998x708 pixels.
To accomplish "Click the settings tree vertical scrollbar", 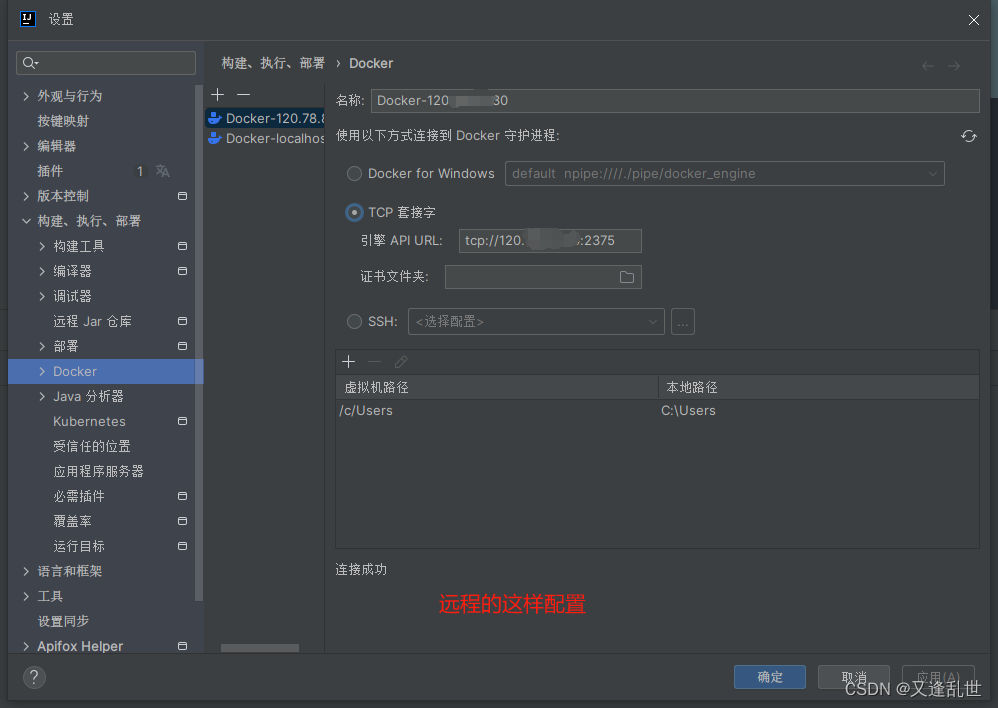I will point(199,344).
